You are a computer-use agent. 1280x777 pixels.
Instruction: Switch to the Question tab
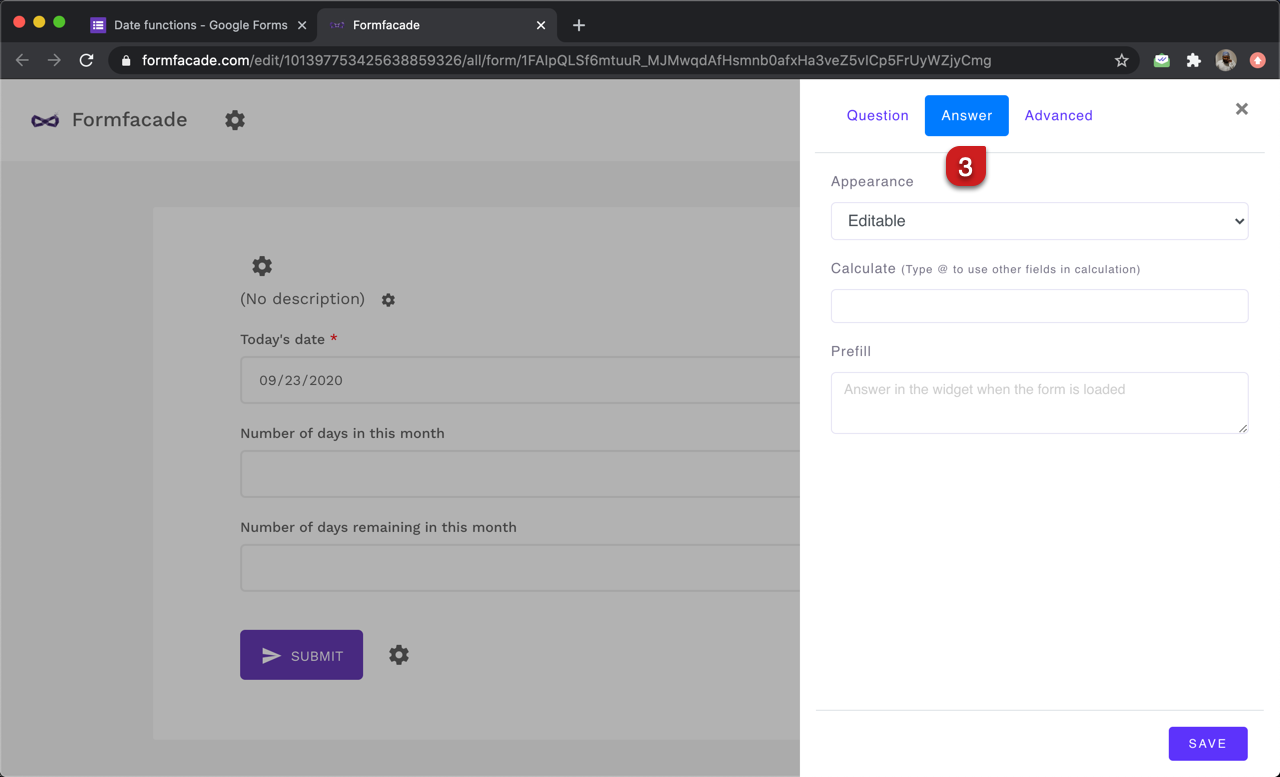pyautogui.click(x=877, y=116)
